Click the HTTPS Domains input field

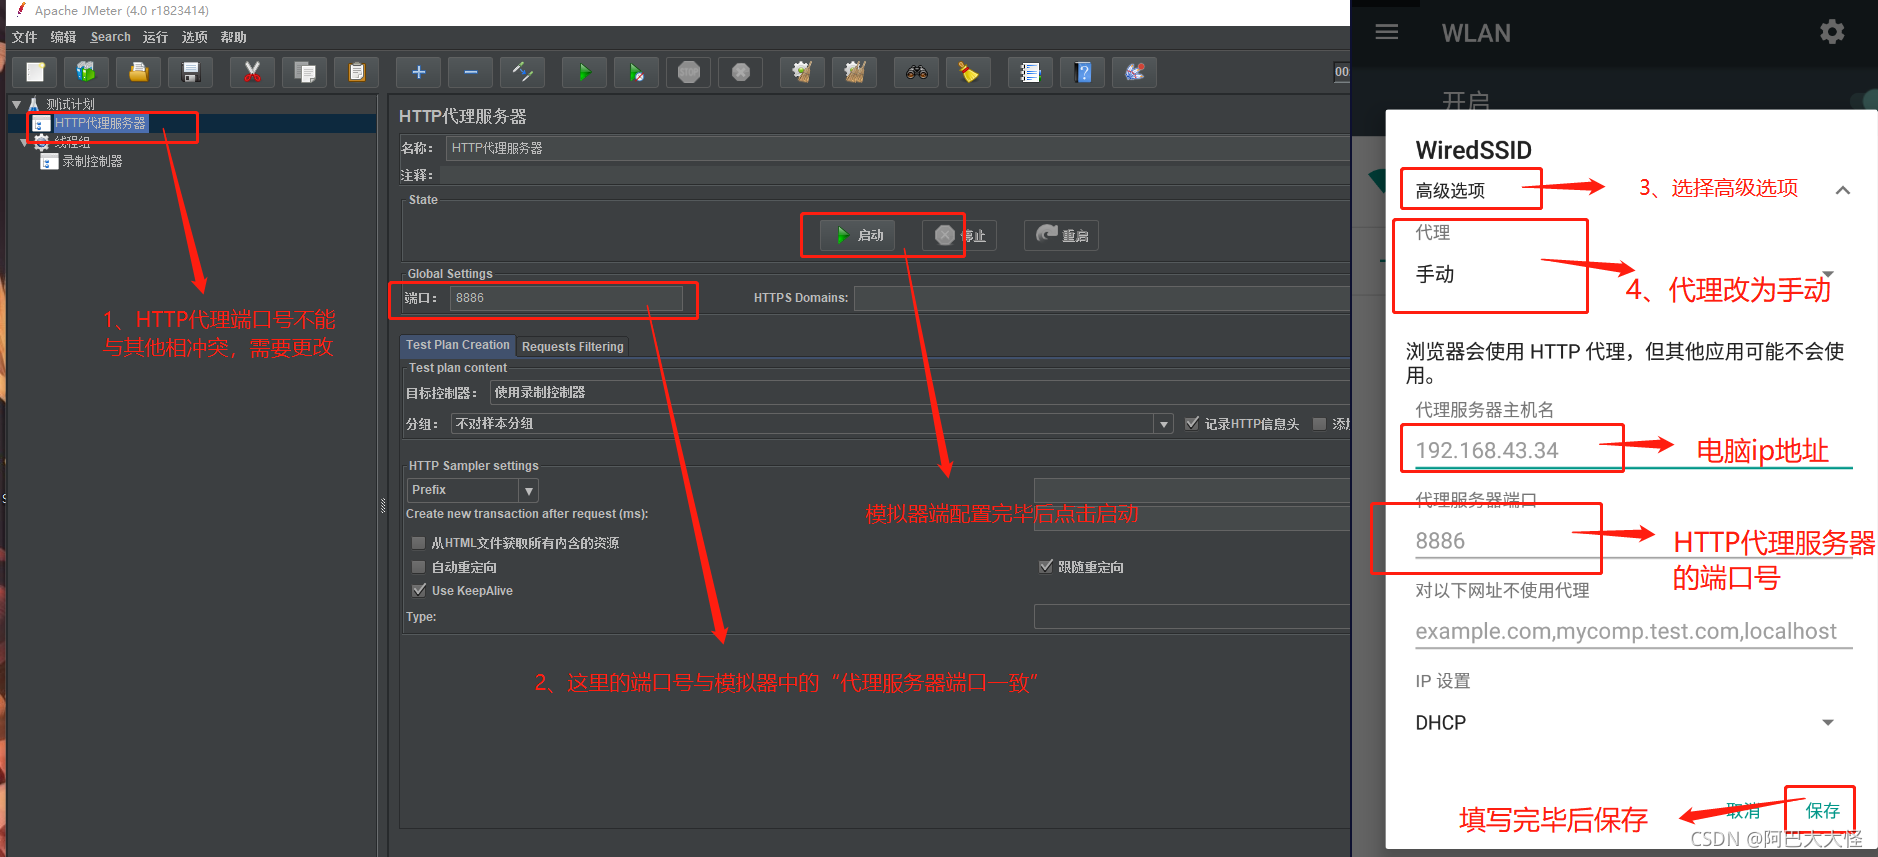point(1101,298)
